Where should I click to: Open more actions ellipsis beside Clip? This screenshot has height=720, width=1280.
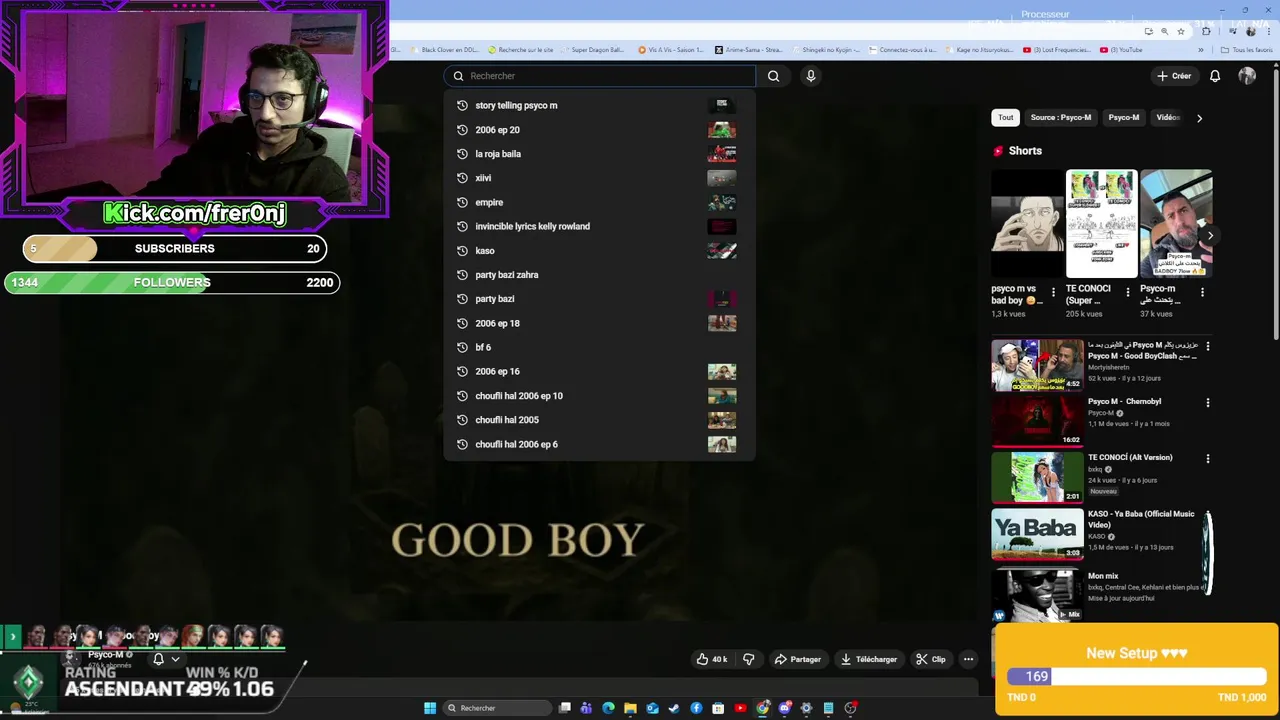pos(968,659)
